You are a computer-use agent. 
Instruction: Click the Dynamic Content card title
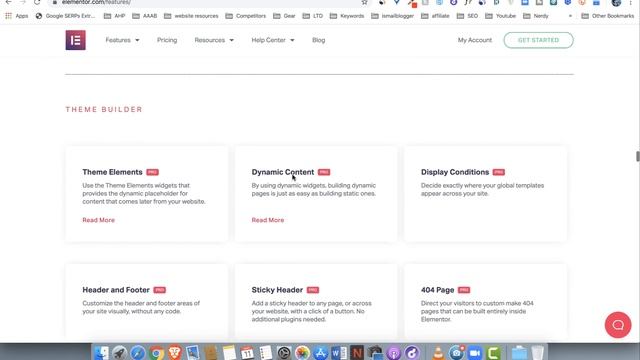click(x=283, y=172)
